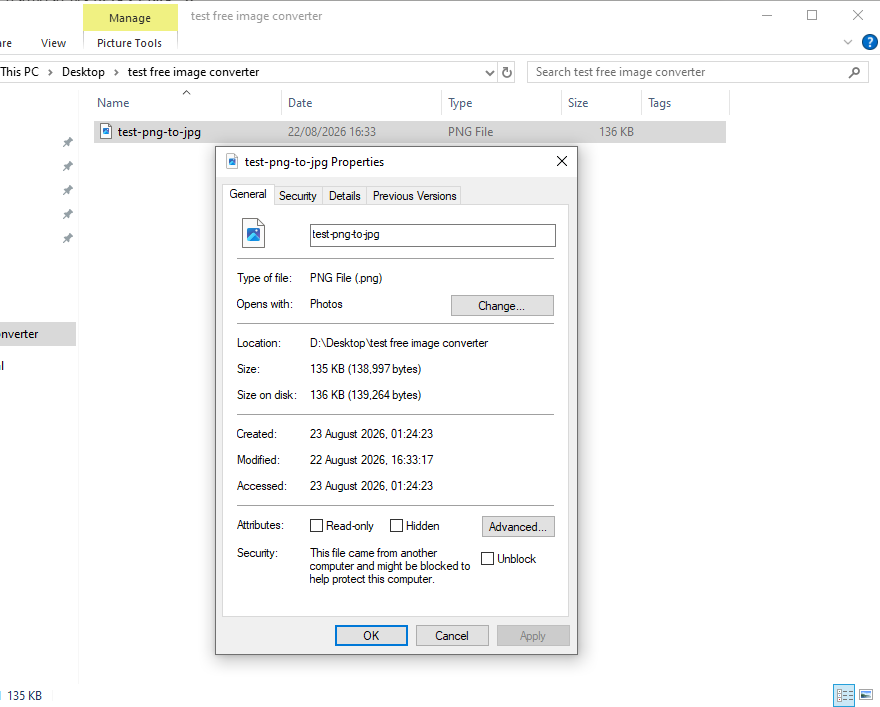Sort by the Size column header
880x707 pixels.
click(x=601, y=103)
